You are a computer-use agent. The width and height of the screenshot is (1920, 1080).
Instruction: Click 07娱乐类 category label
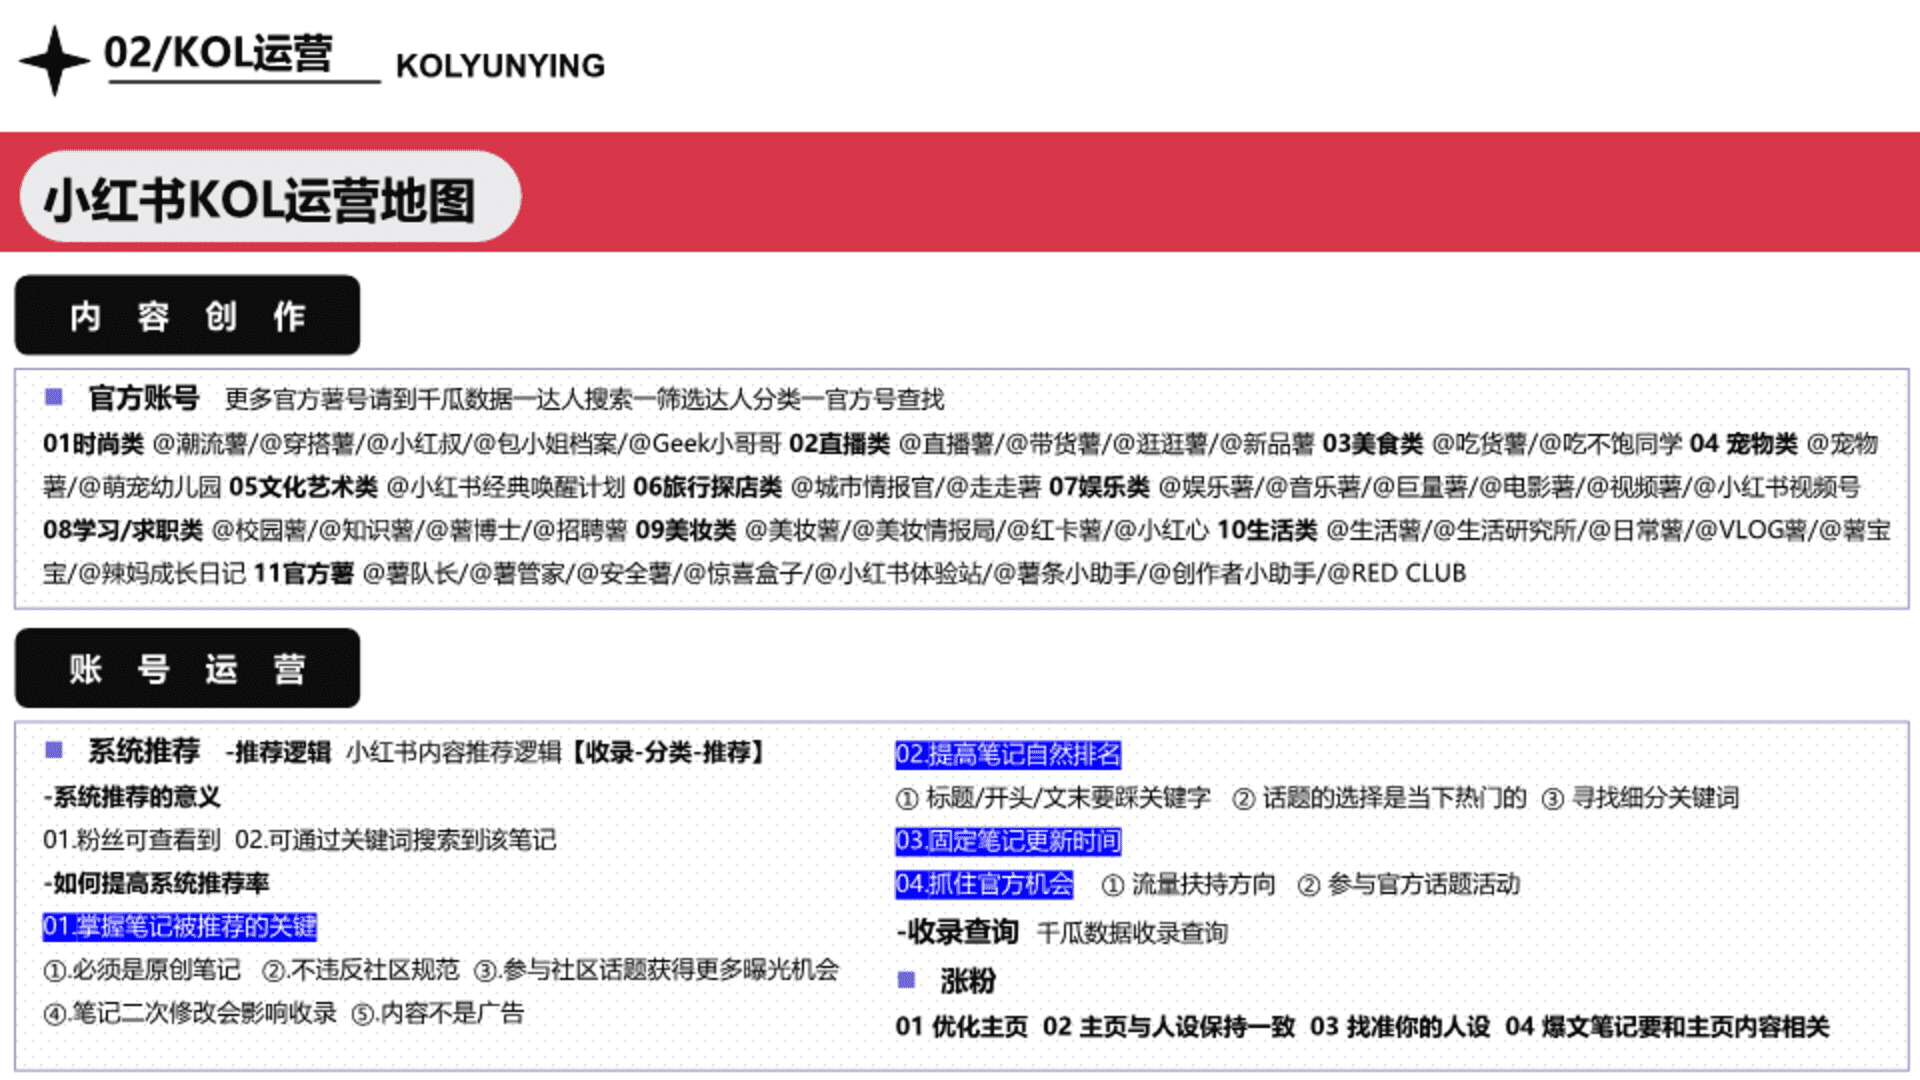coord(1098,487)
